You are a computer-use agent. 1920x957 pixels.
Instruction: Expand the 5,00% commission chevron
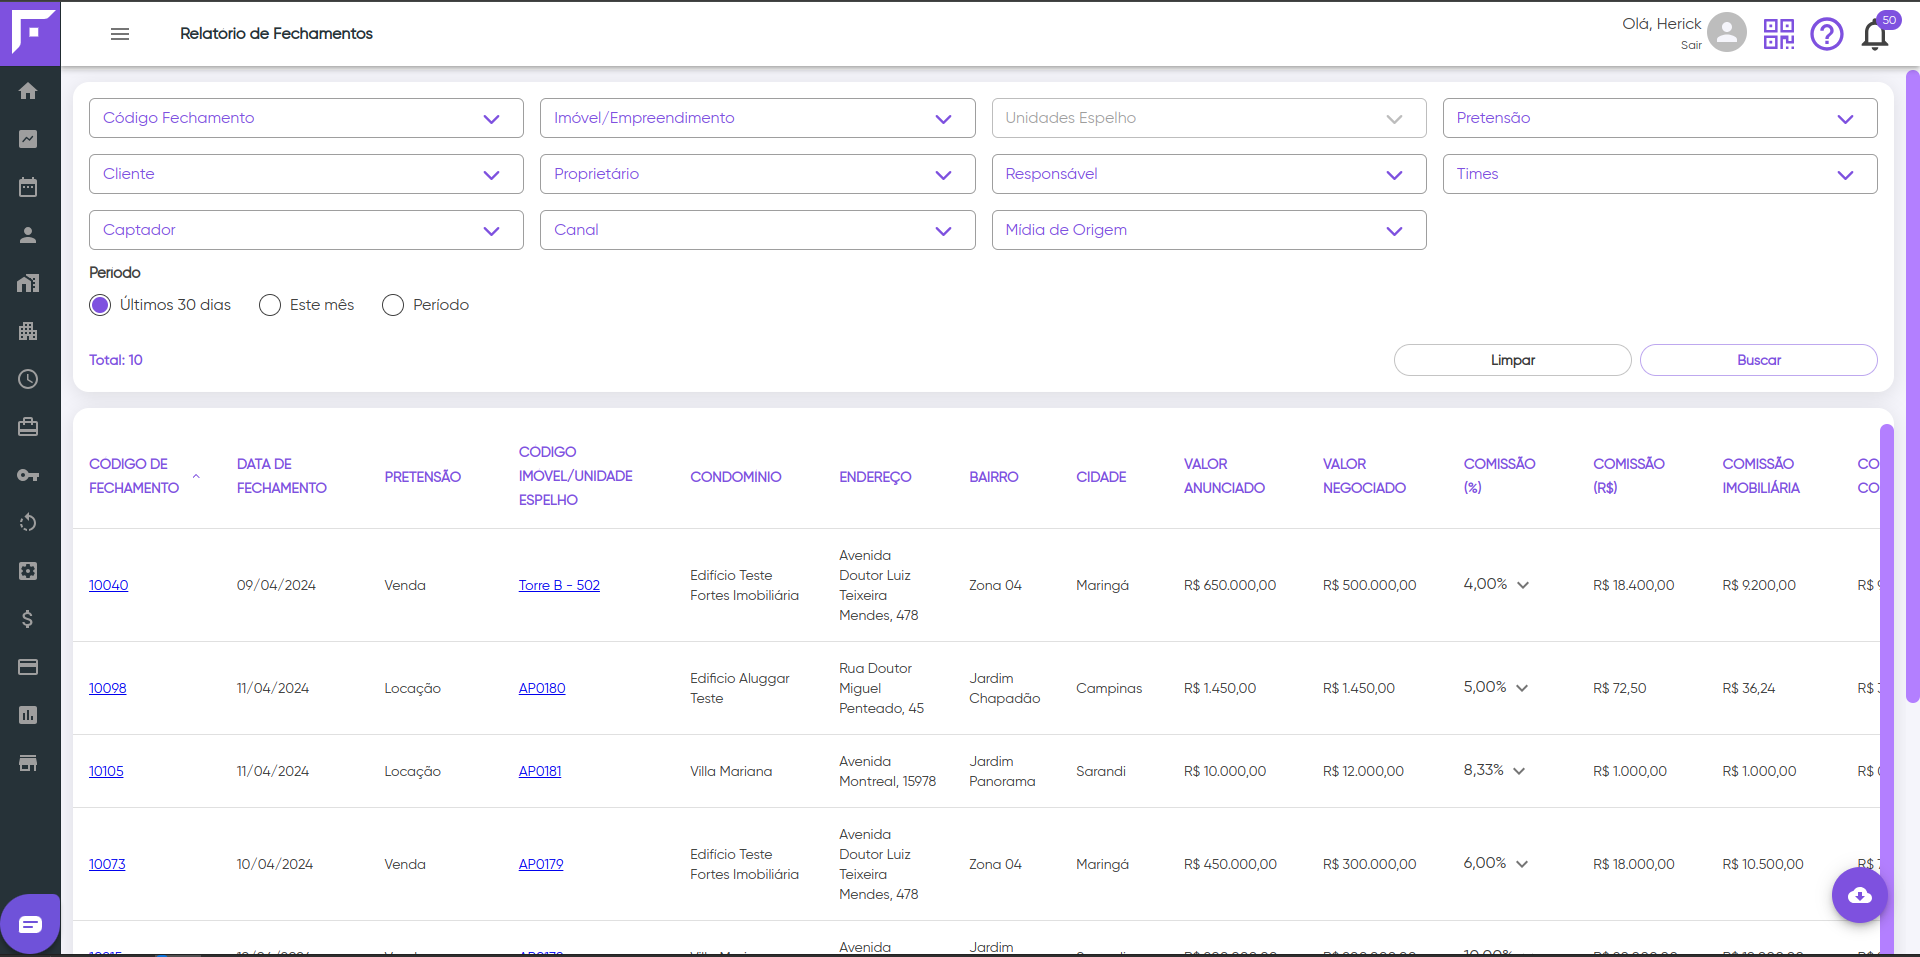pos(1522,688)
